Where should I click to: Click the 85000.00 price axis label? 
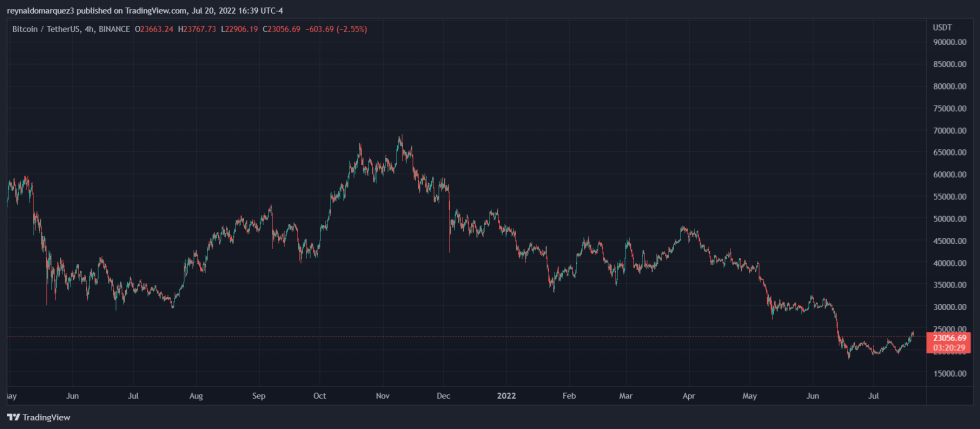tap(950, 64)
